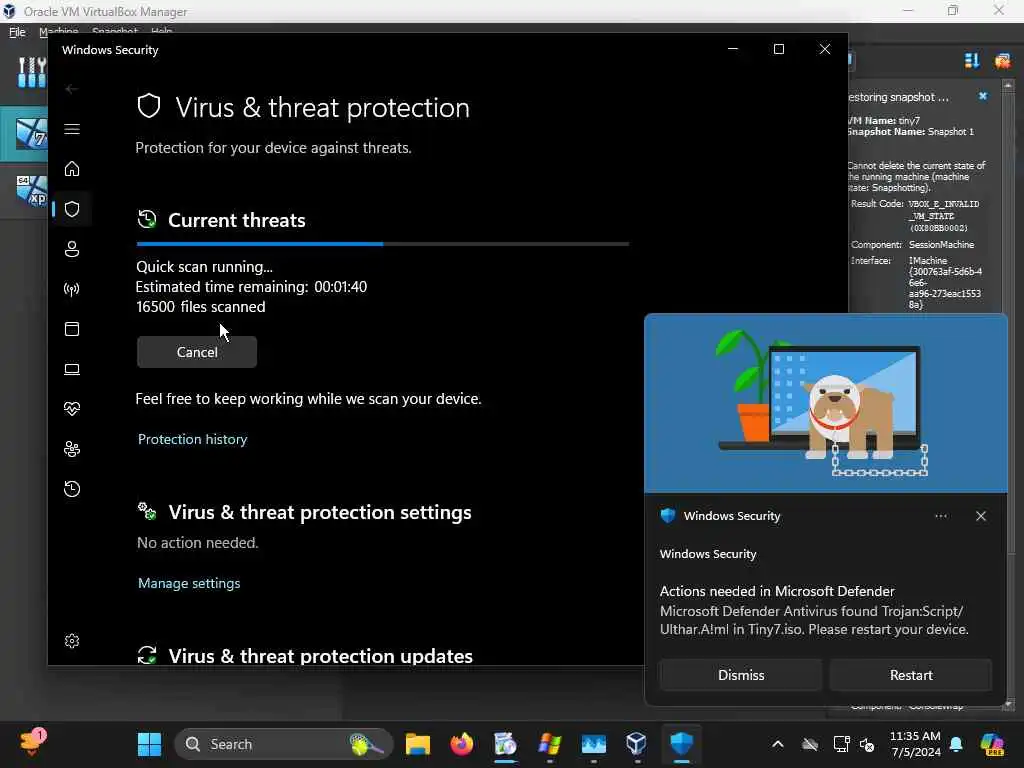Dismiss the Microsoft Defender notification
Screen dimensions: 1024x768
click(741, 675)
